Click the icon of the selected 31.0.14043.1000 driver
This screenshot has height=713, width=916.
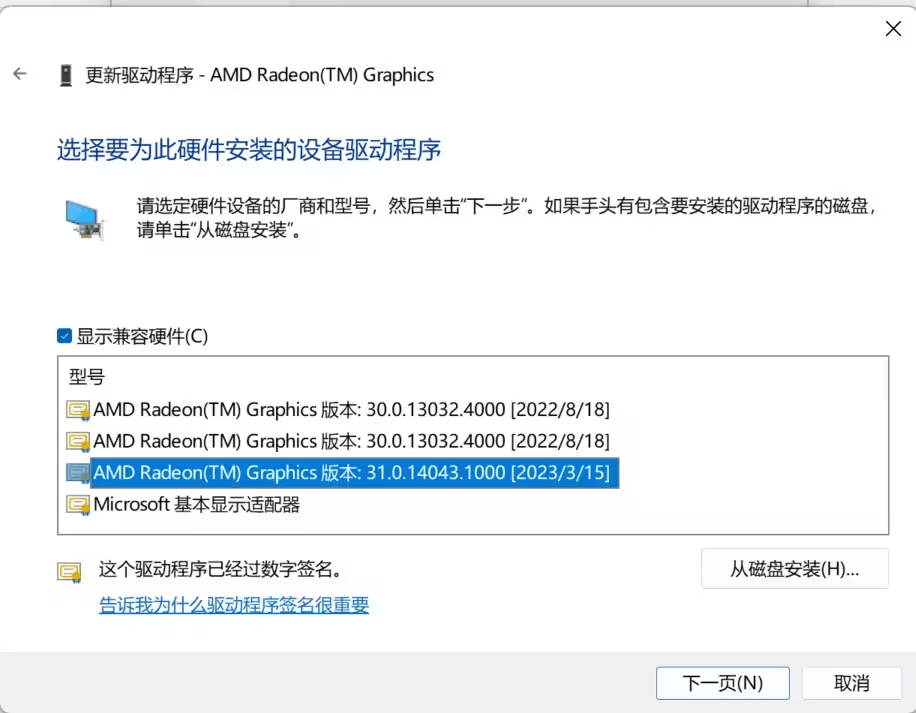coord(77,473)
